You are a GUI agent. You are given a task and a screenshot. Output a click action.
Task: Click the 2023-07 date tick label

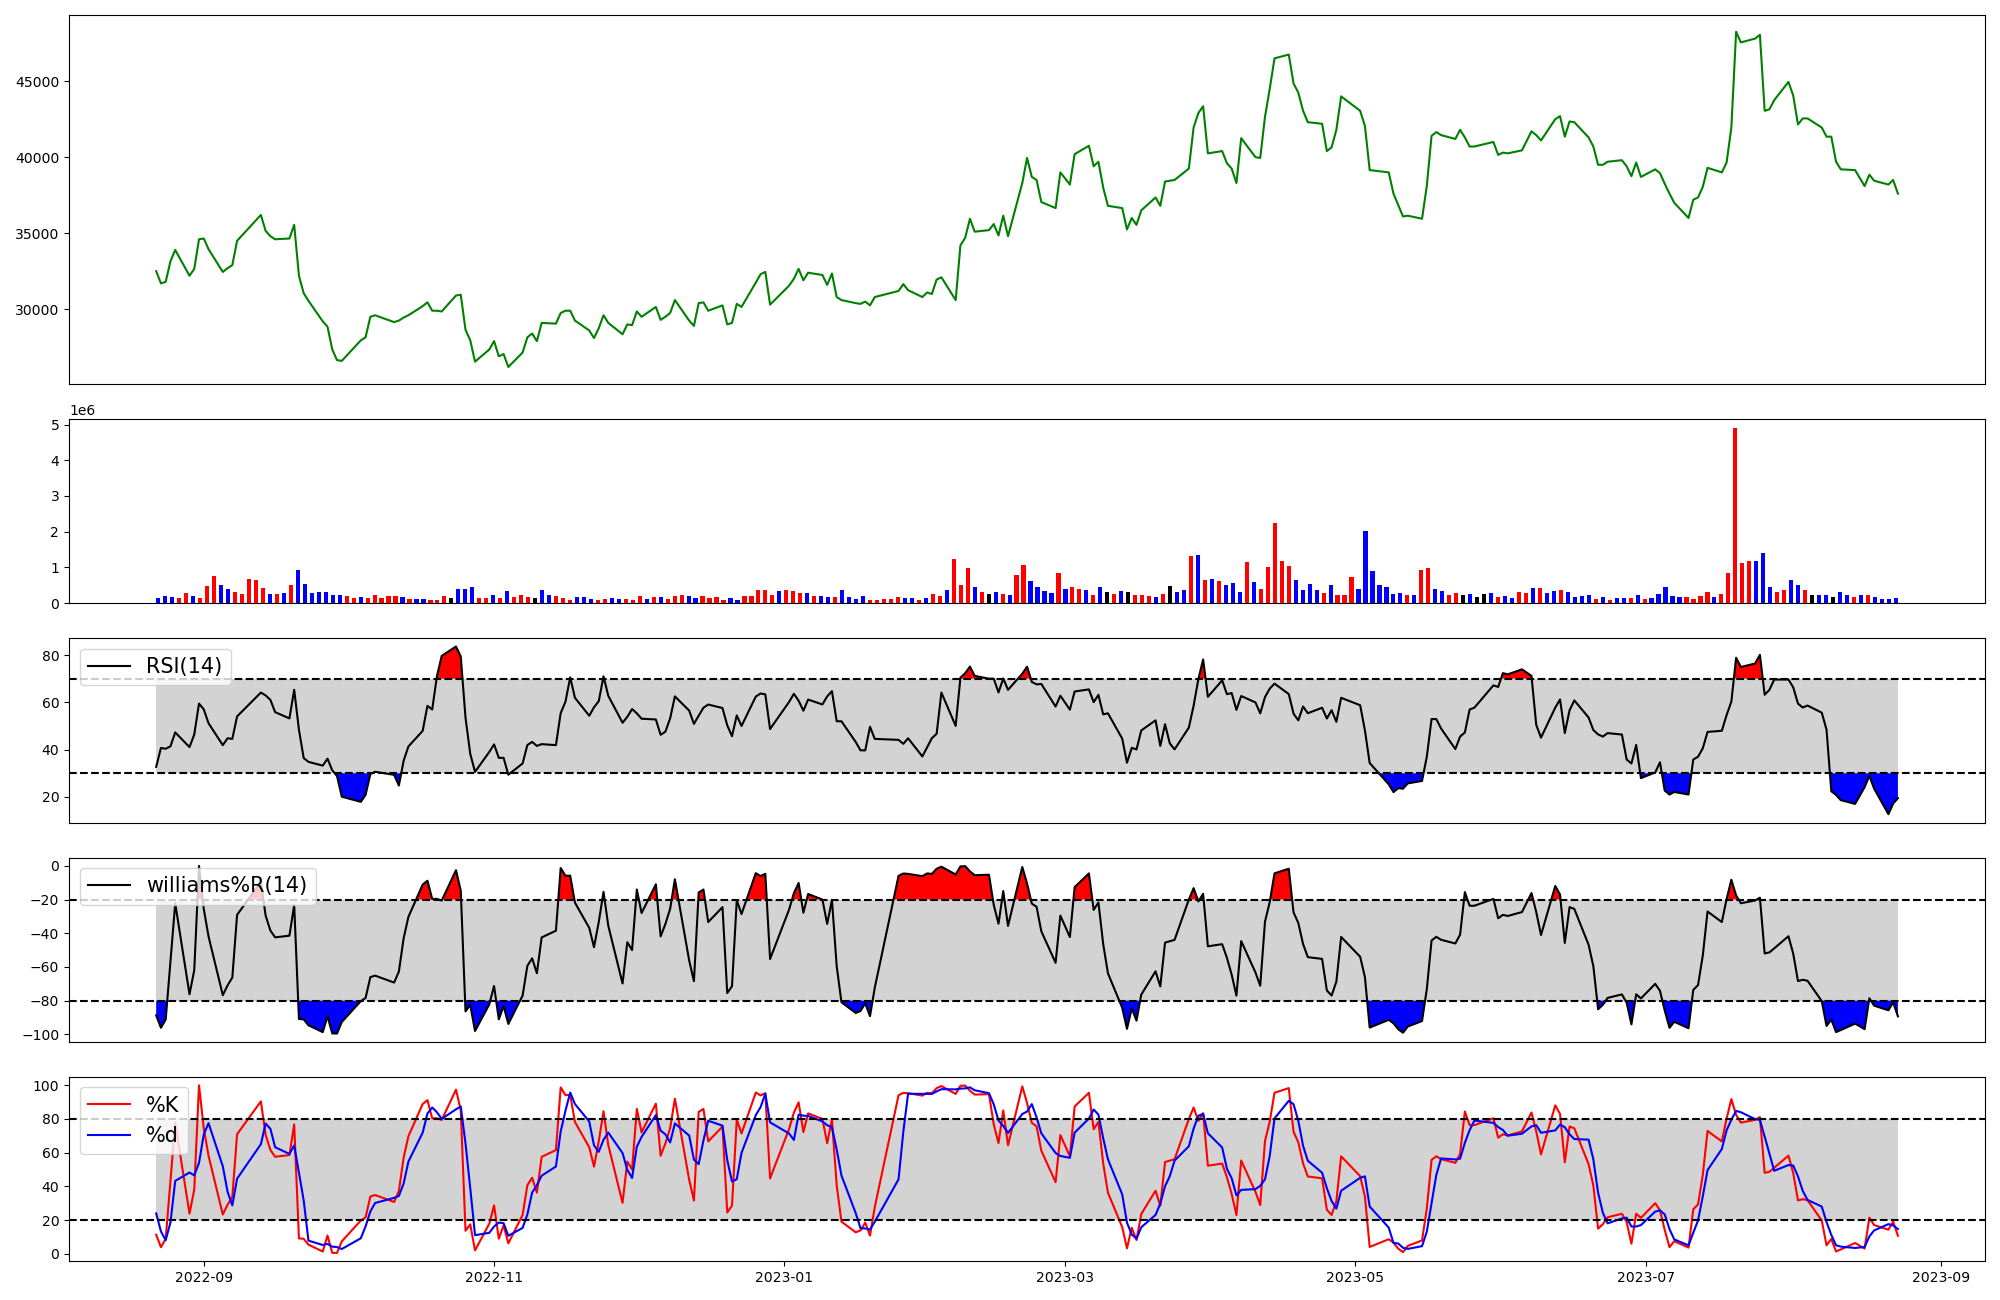pyautogui.click(x=1646, y=1277)
